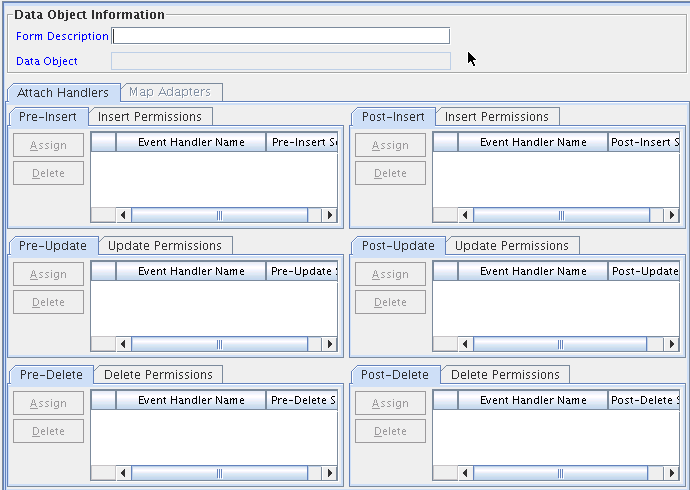The width and height of the screenshot is (690, 490).
Task: Switch to the Attach Handlers tab
Action: [x=63, y=93]
